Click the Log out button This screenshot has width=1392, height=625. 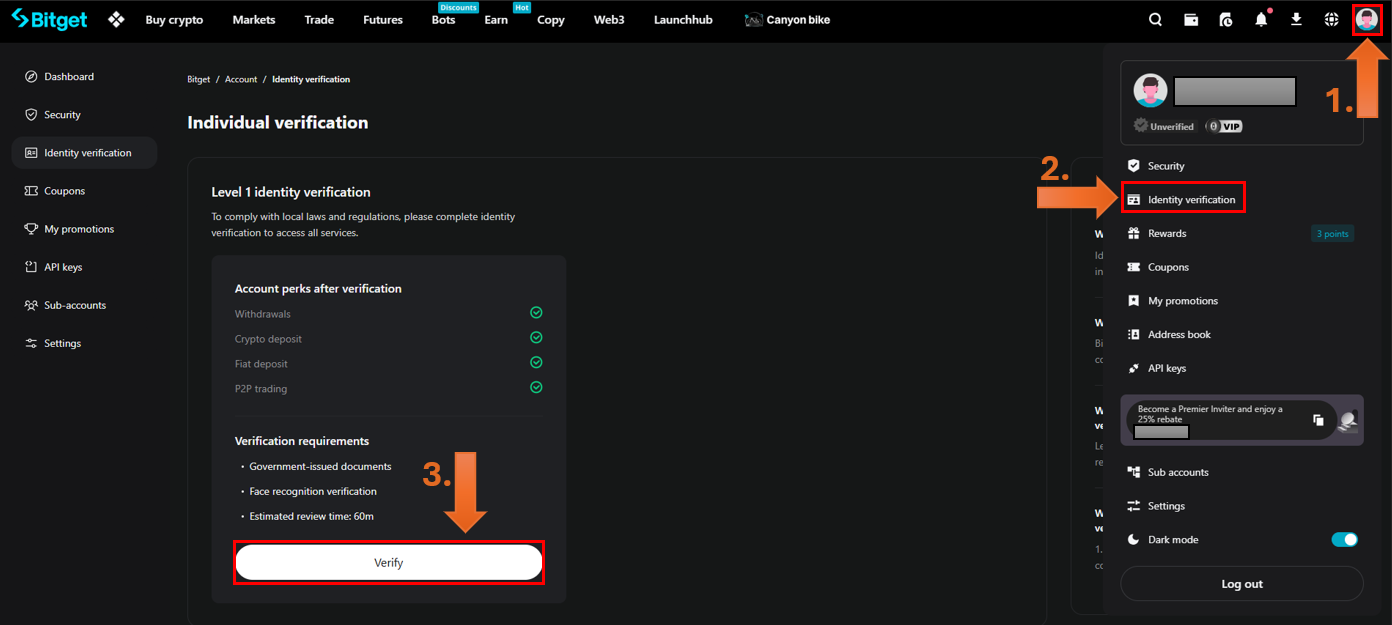point(1241,584)
